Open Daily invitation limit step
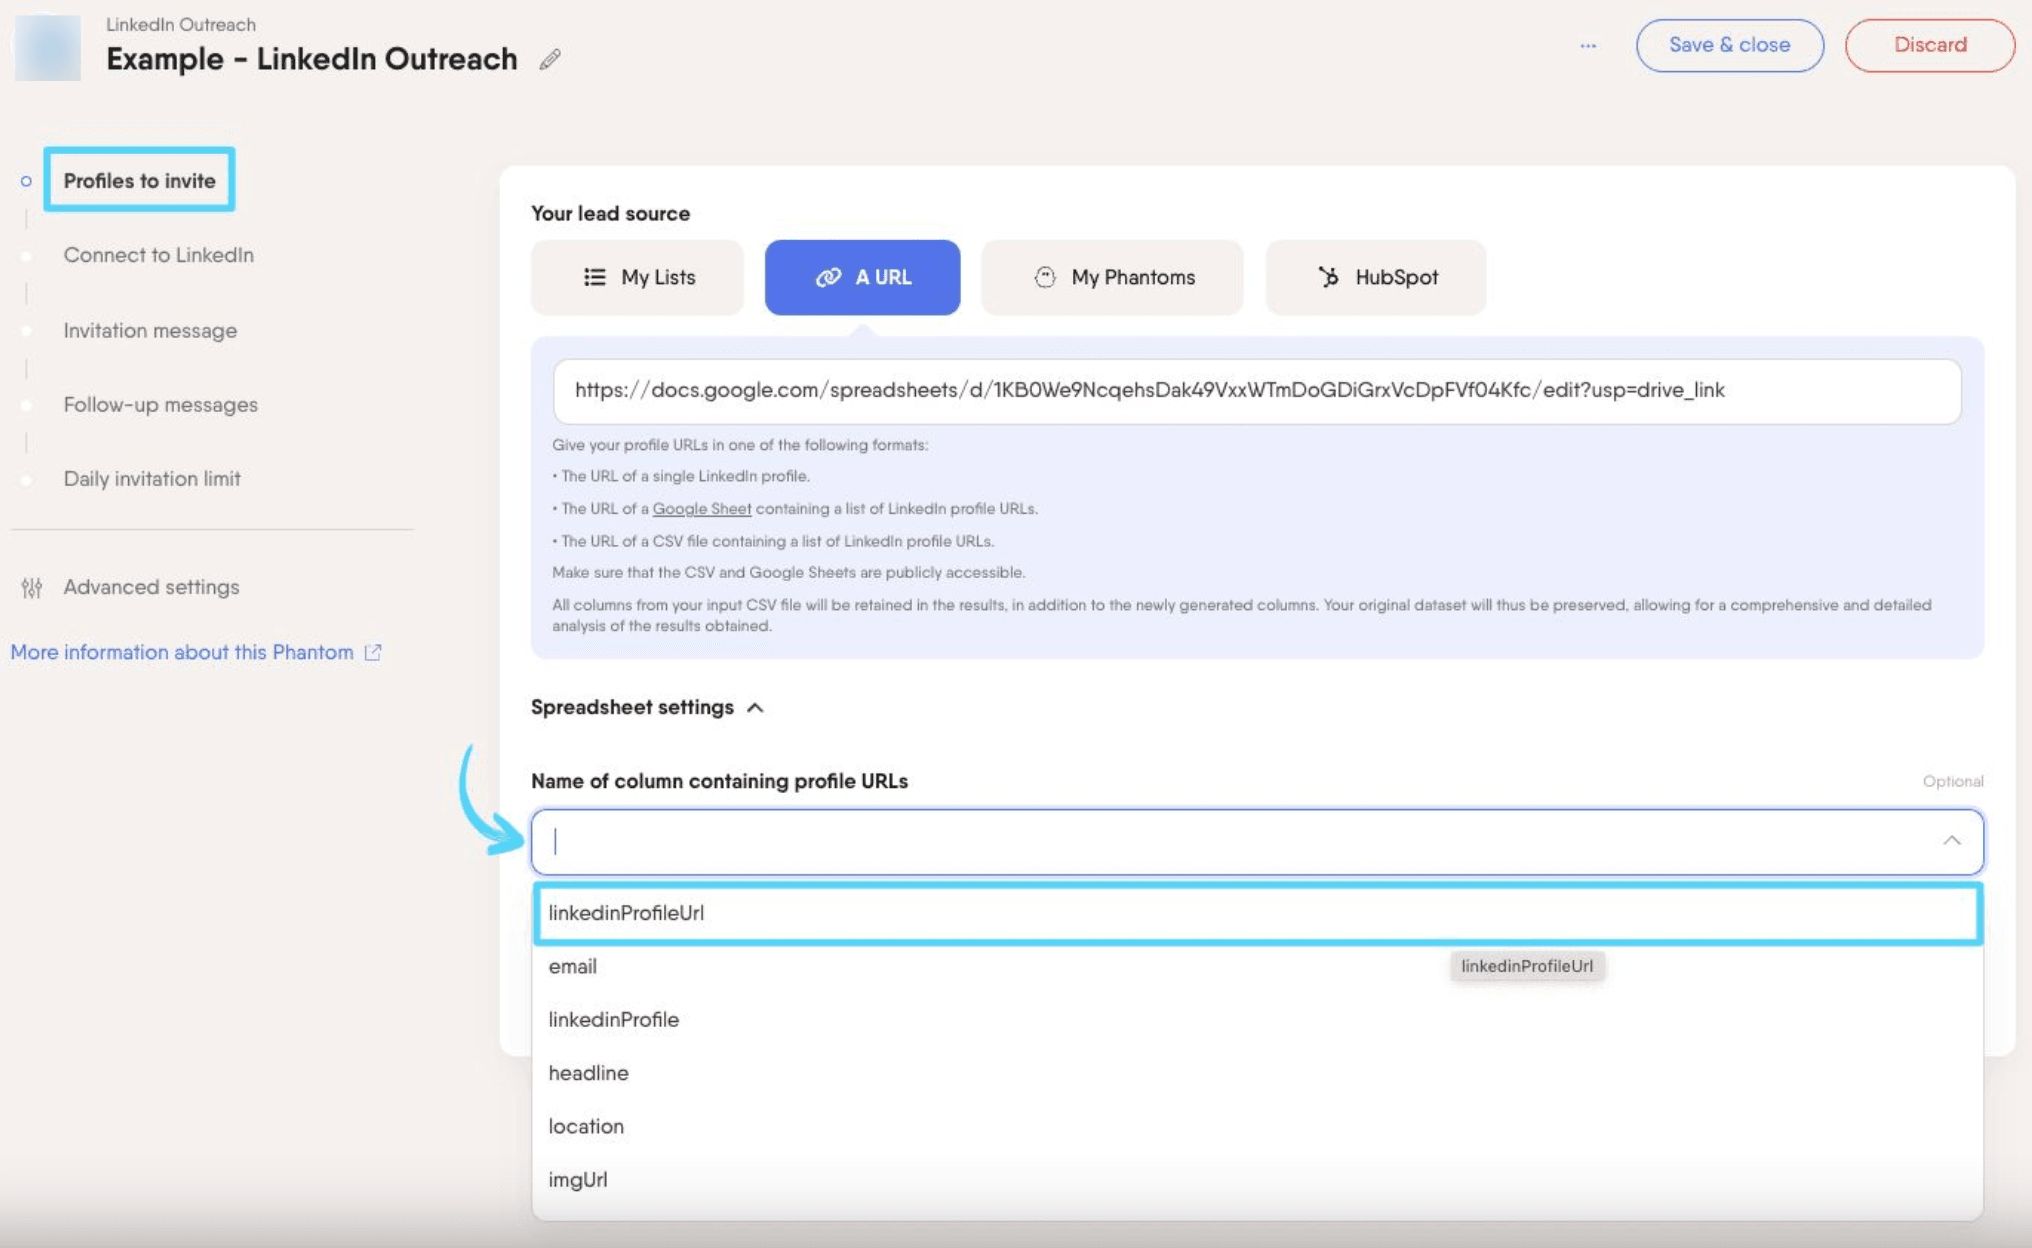Screen dimensions: 2032x1248 click(x=152, y=479)
